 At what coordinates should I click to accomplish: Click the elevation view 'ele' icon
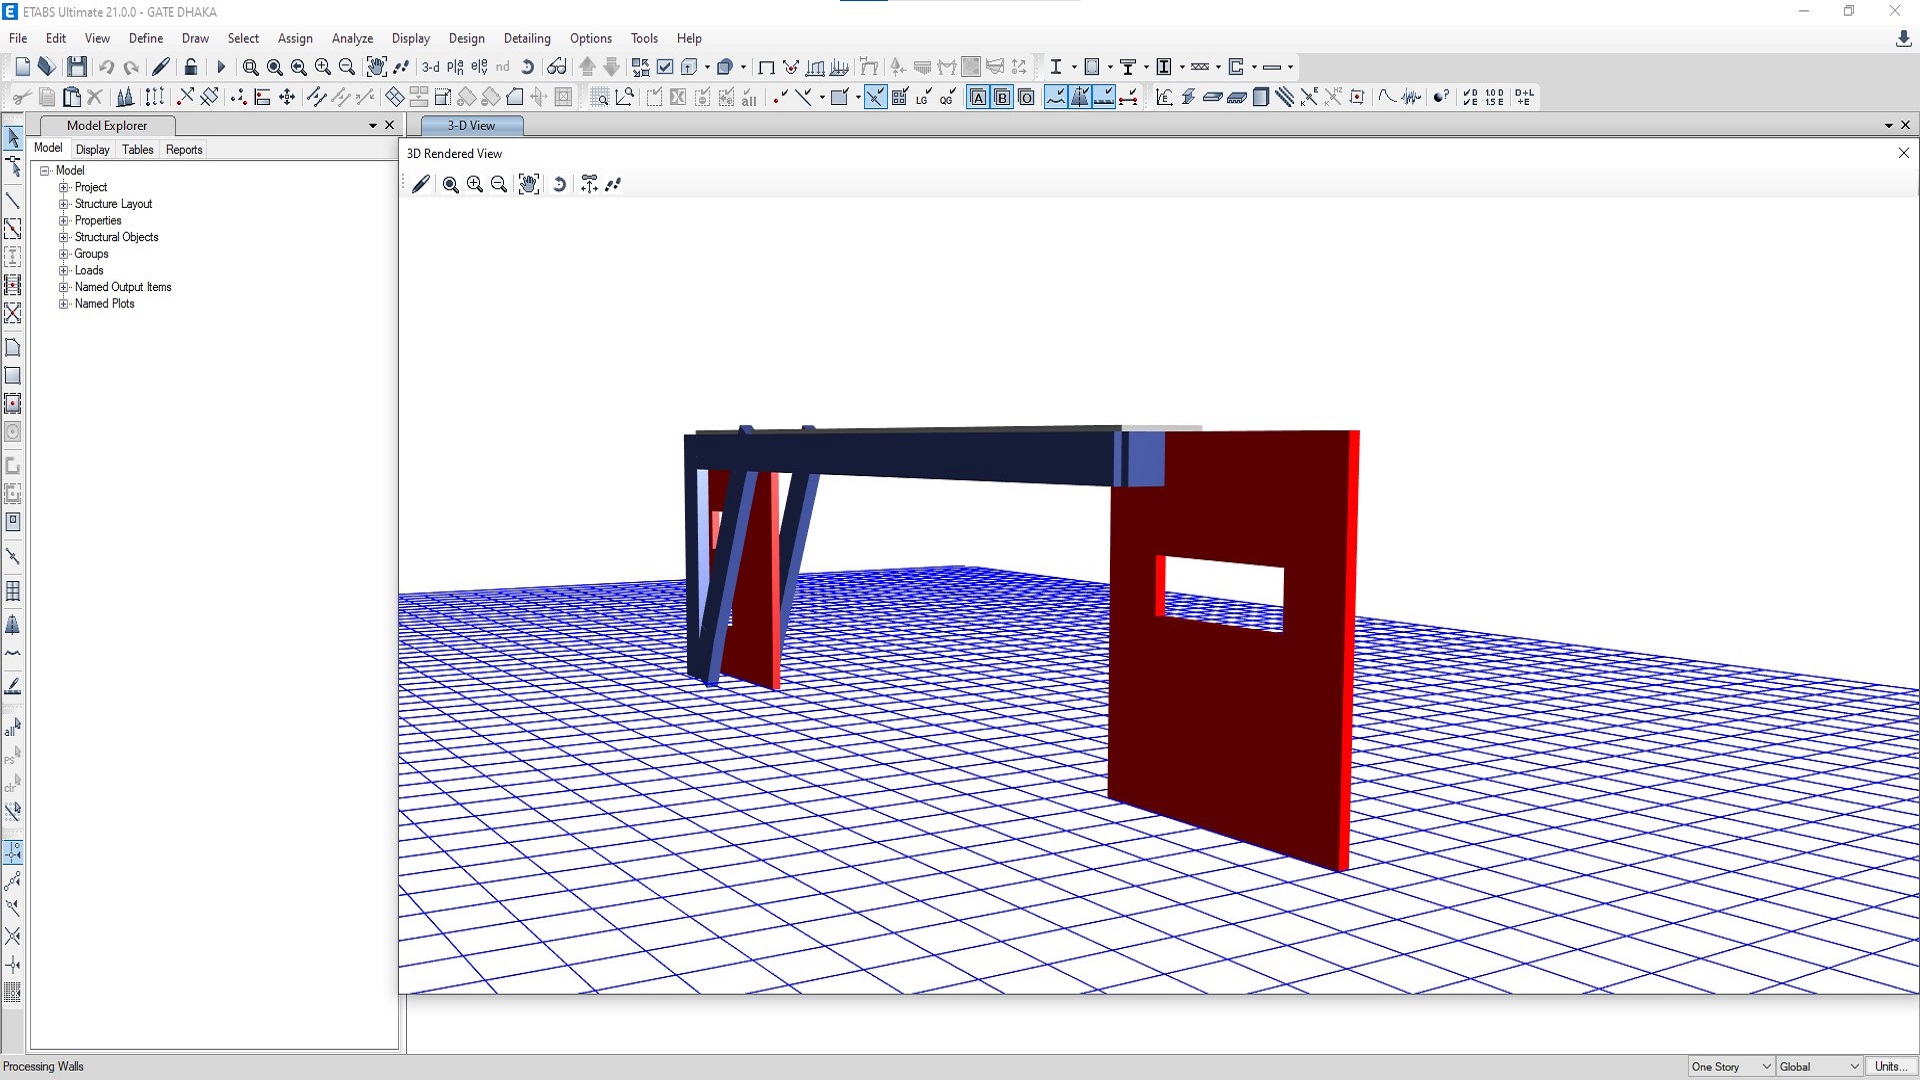pos(479,67)
